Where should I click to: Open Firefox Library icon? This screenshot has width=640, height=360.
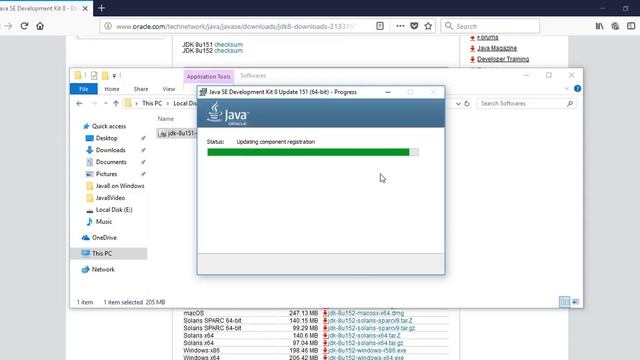tap(599, 26)
